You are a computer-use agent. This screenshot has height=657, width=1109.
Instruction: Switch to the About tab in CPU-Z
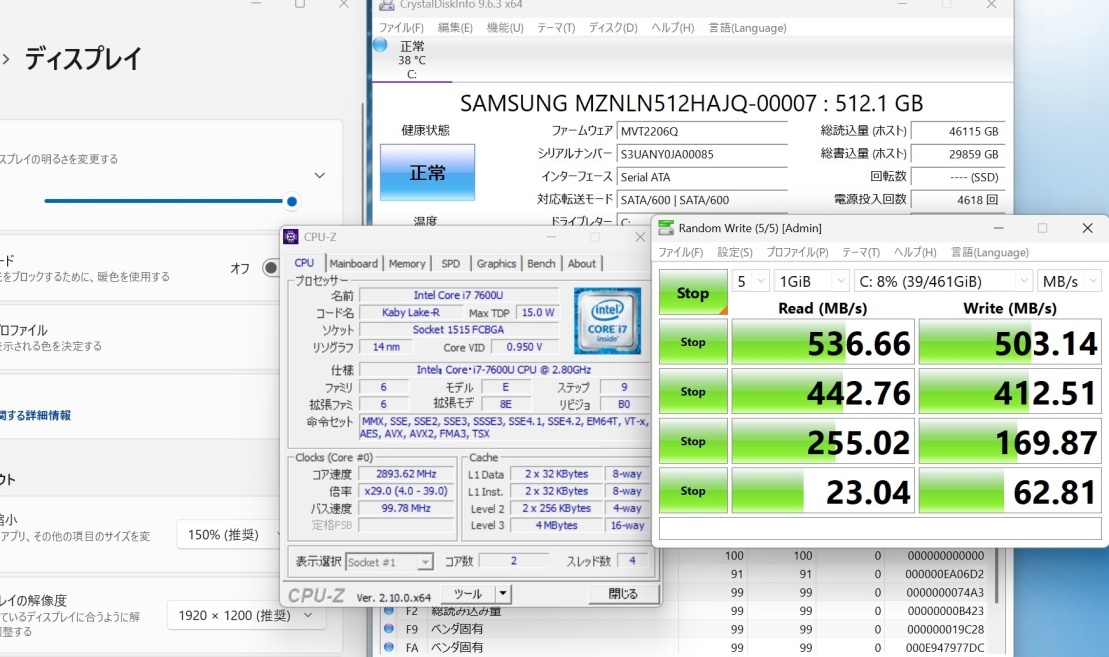click(581, 263)
